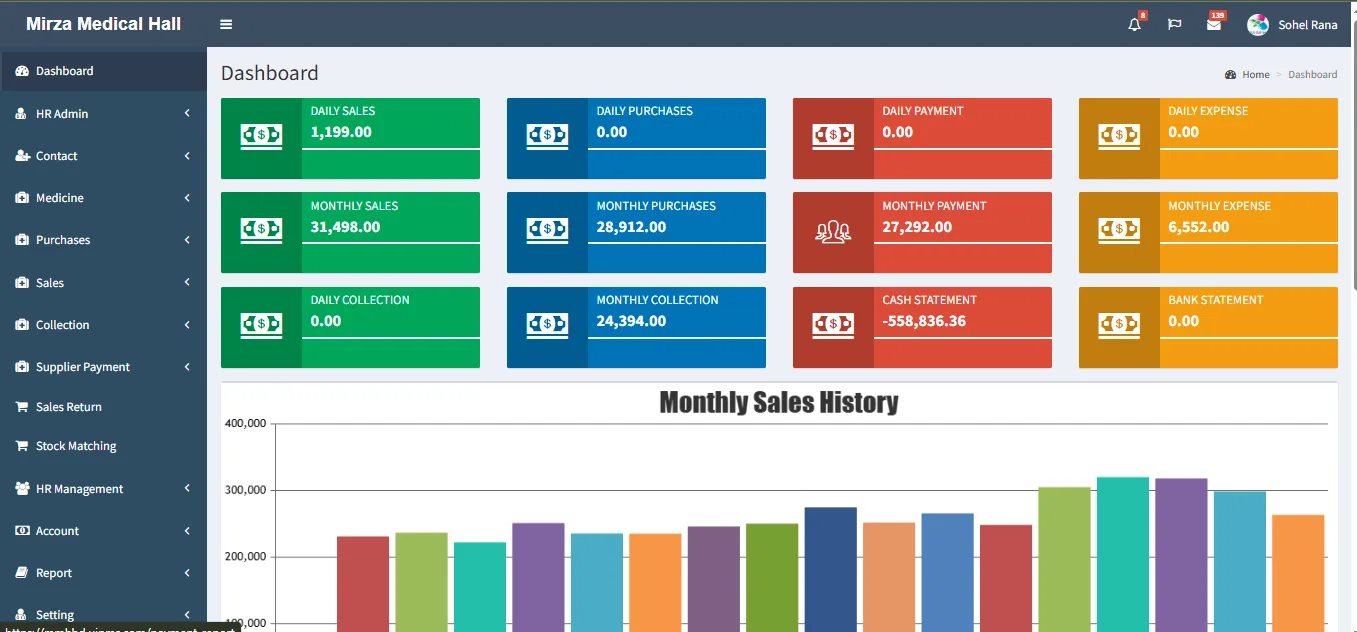
Task: Expand the HR Admin chevron
Action: click(187, 114)
